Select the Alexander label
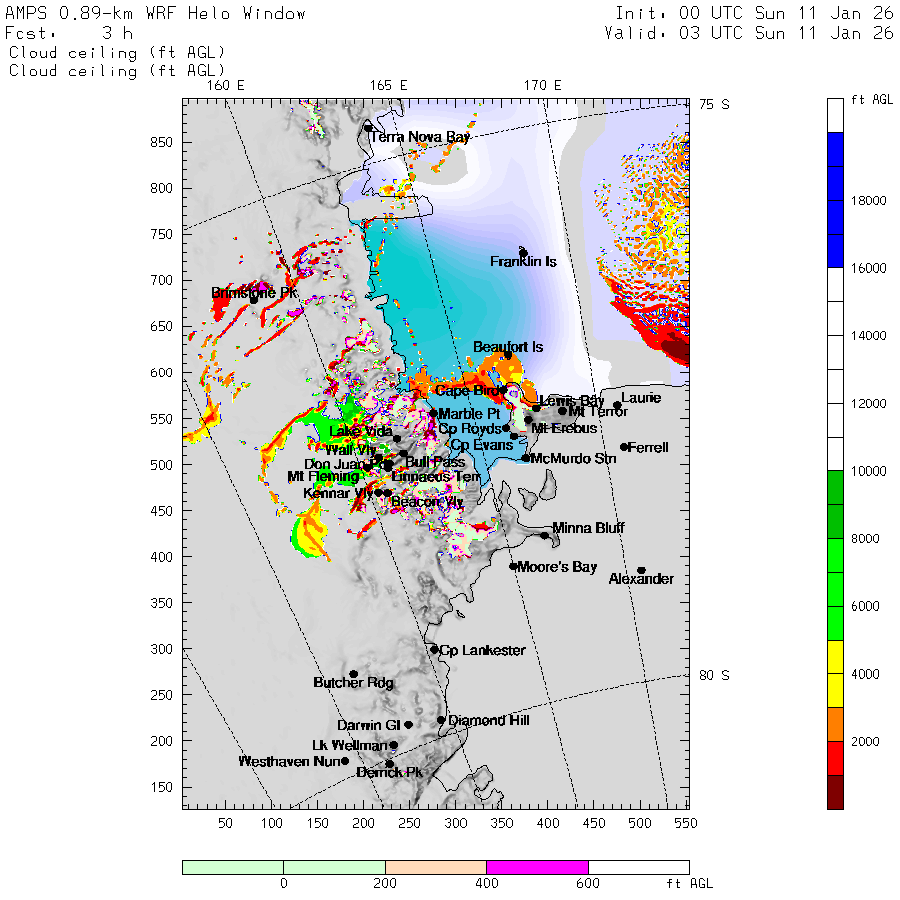Image resolution: width=900 pixels, height=900 pixels. pos(641,579)
